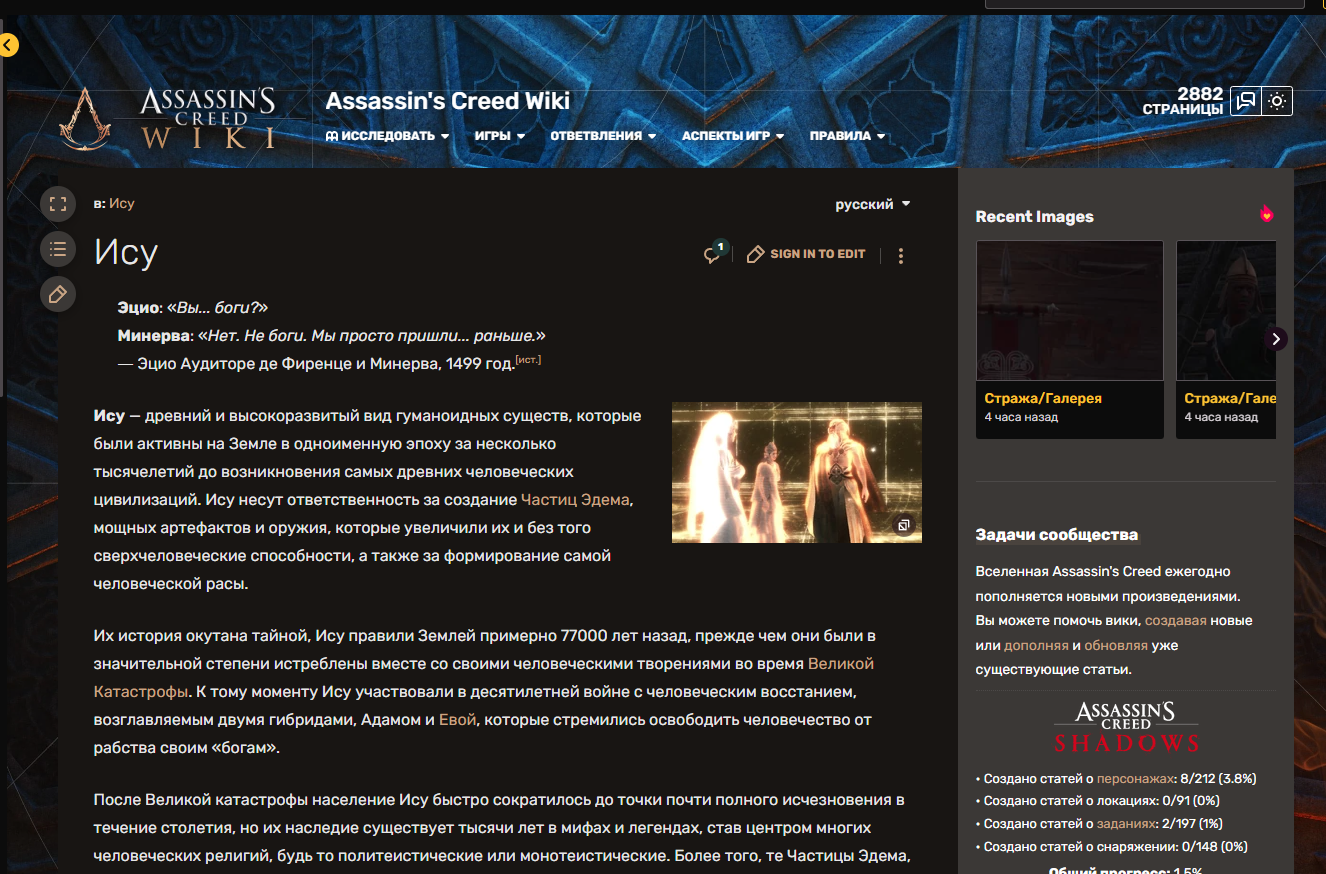Image resolution: width=1326 pixels, height=874 pixels.
Task: Click the Задачи сообщества heading
Action: (x=1057, y=535)
